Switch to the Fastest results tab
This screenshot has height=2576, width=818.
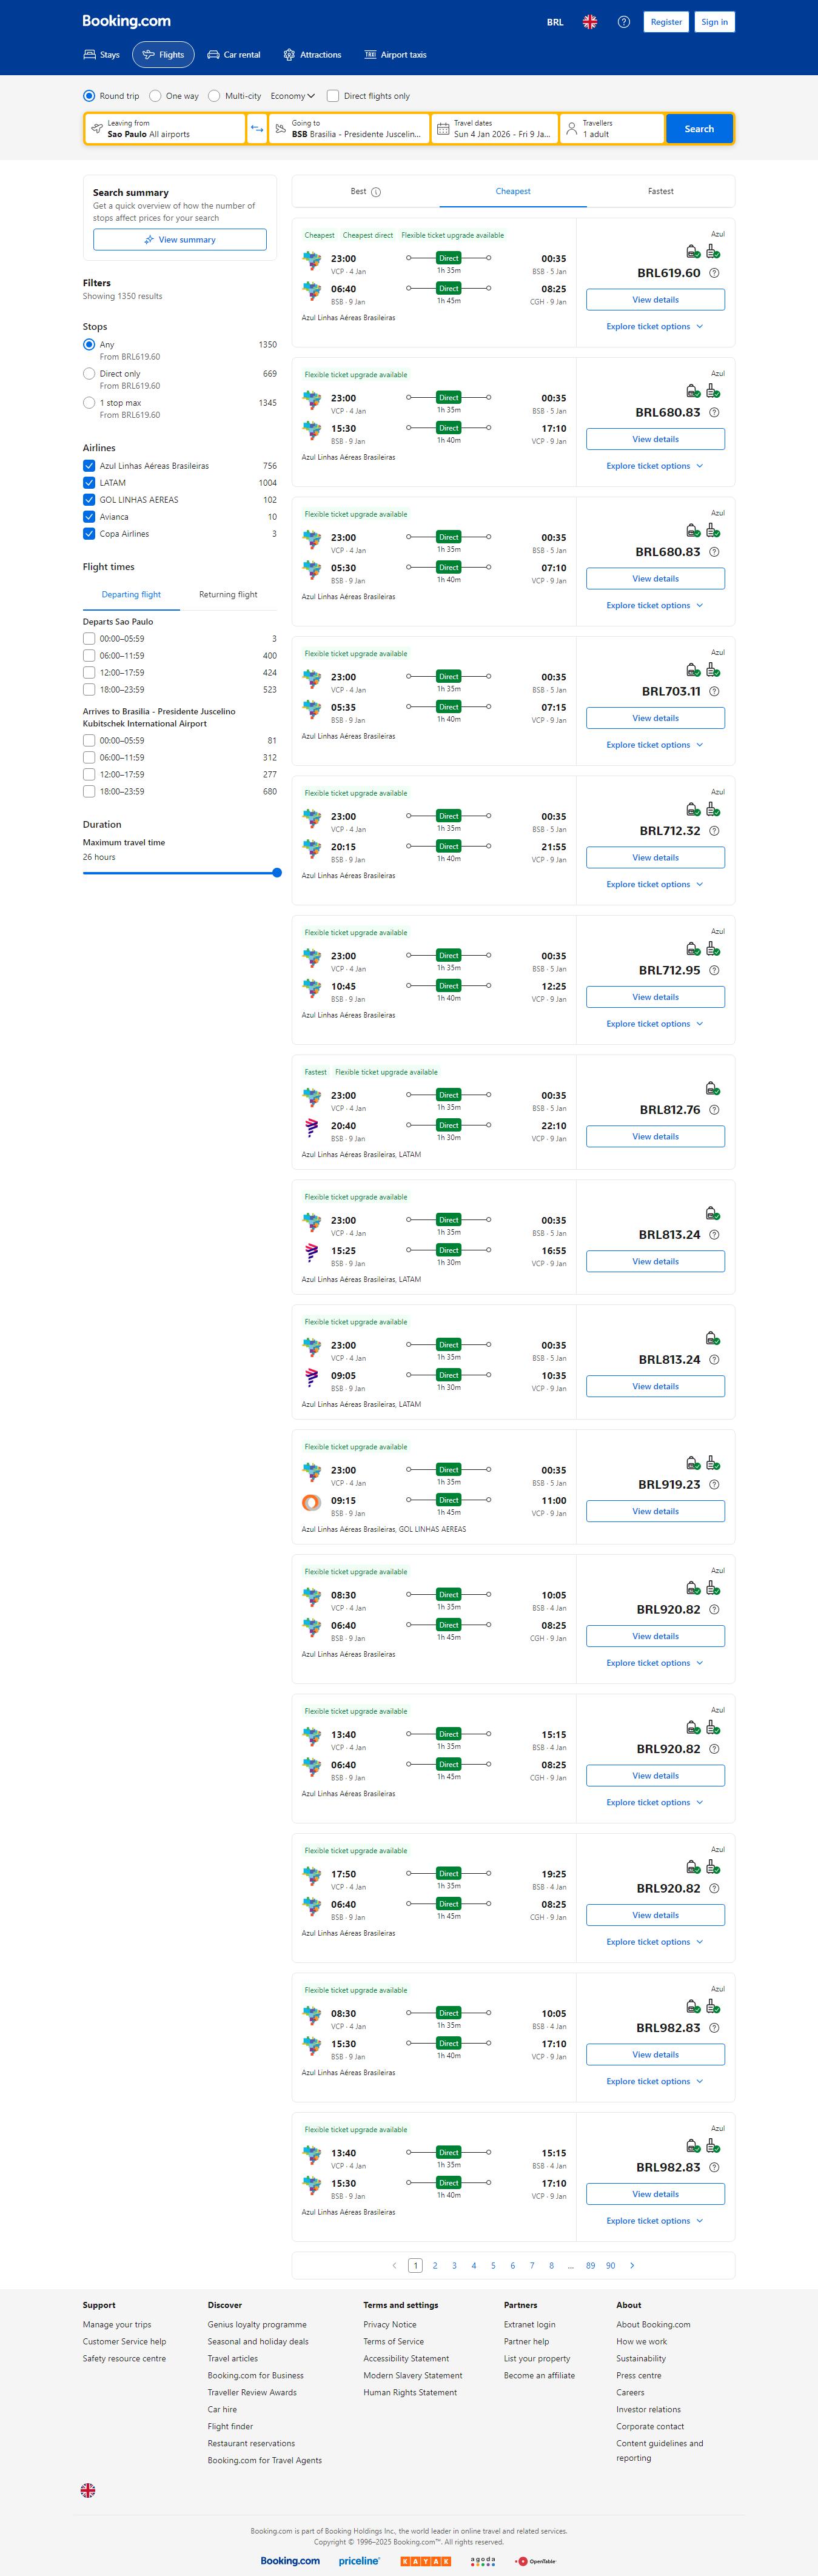click(x=660, y=191)
